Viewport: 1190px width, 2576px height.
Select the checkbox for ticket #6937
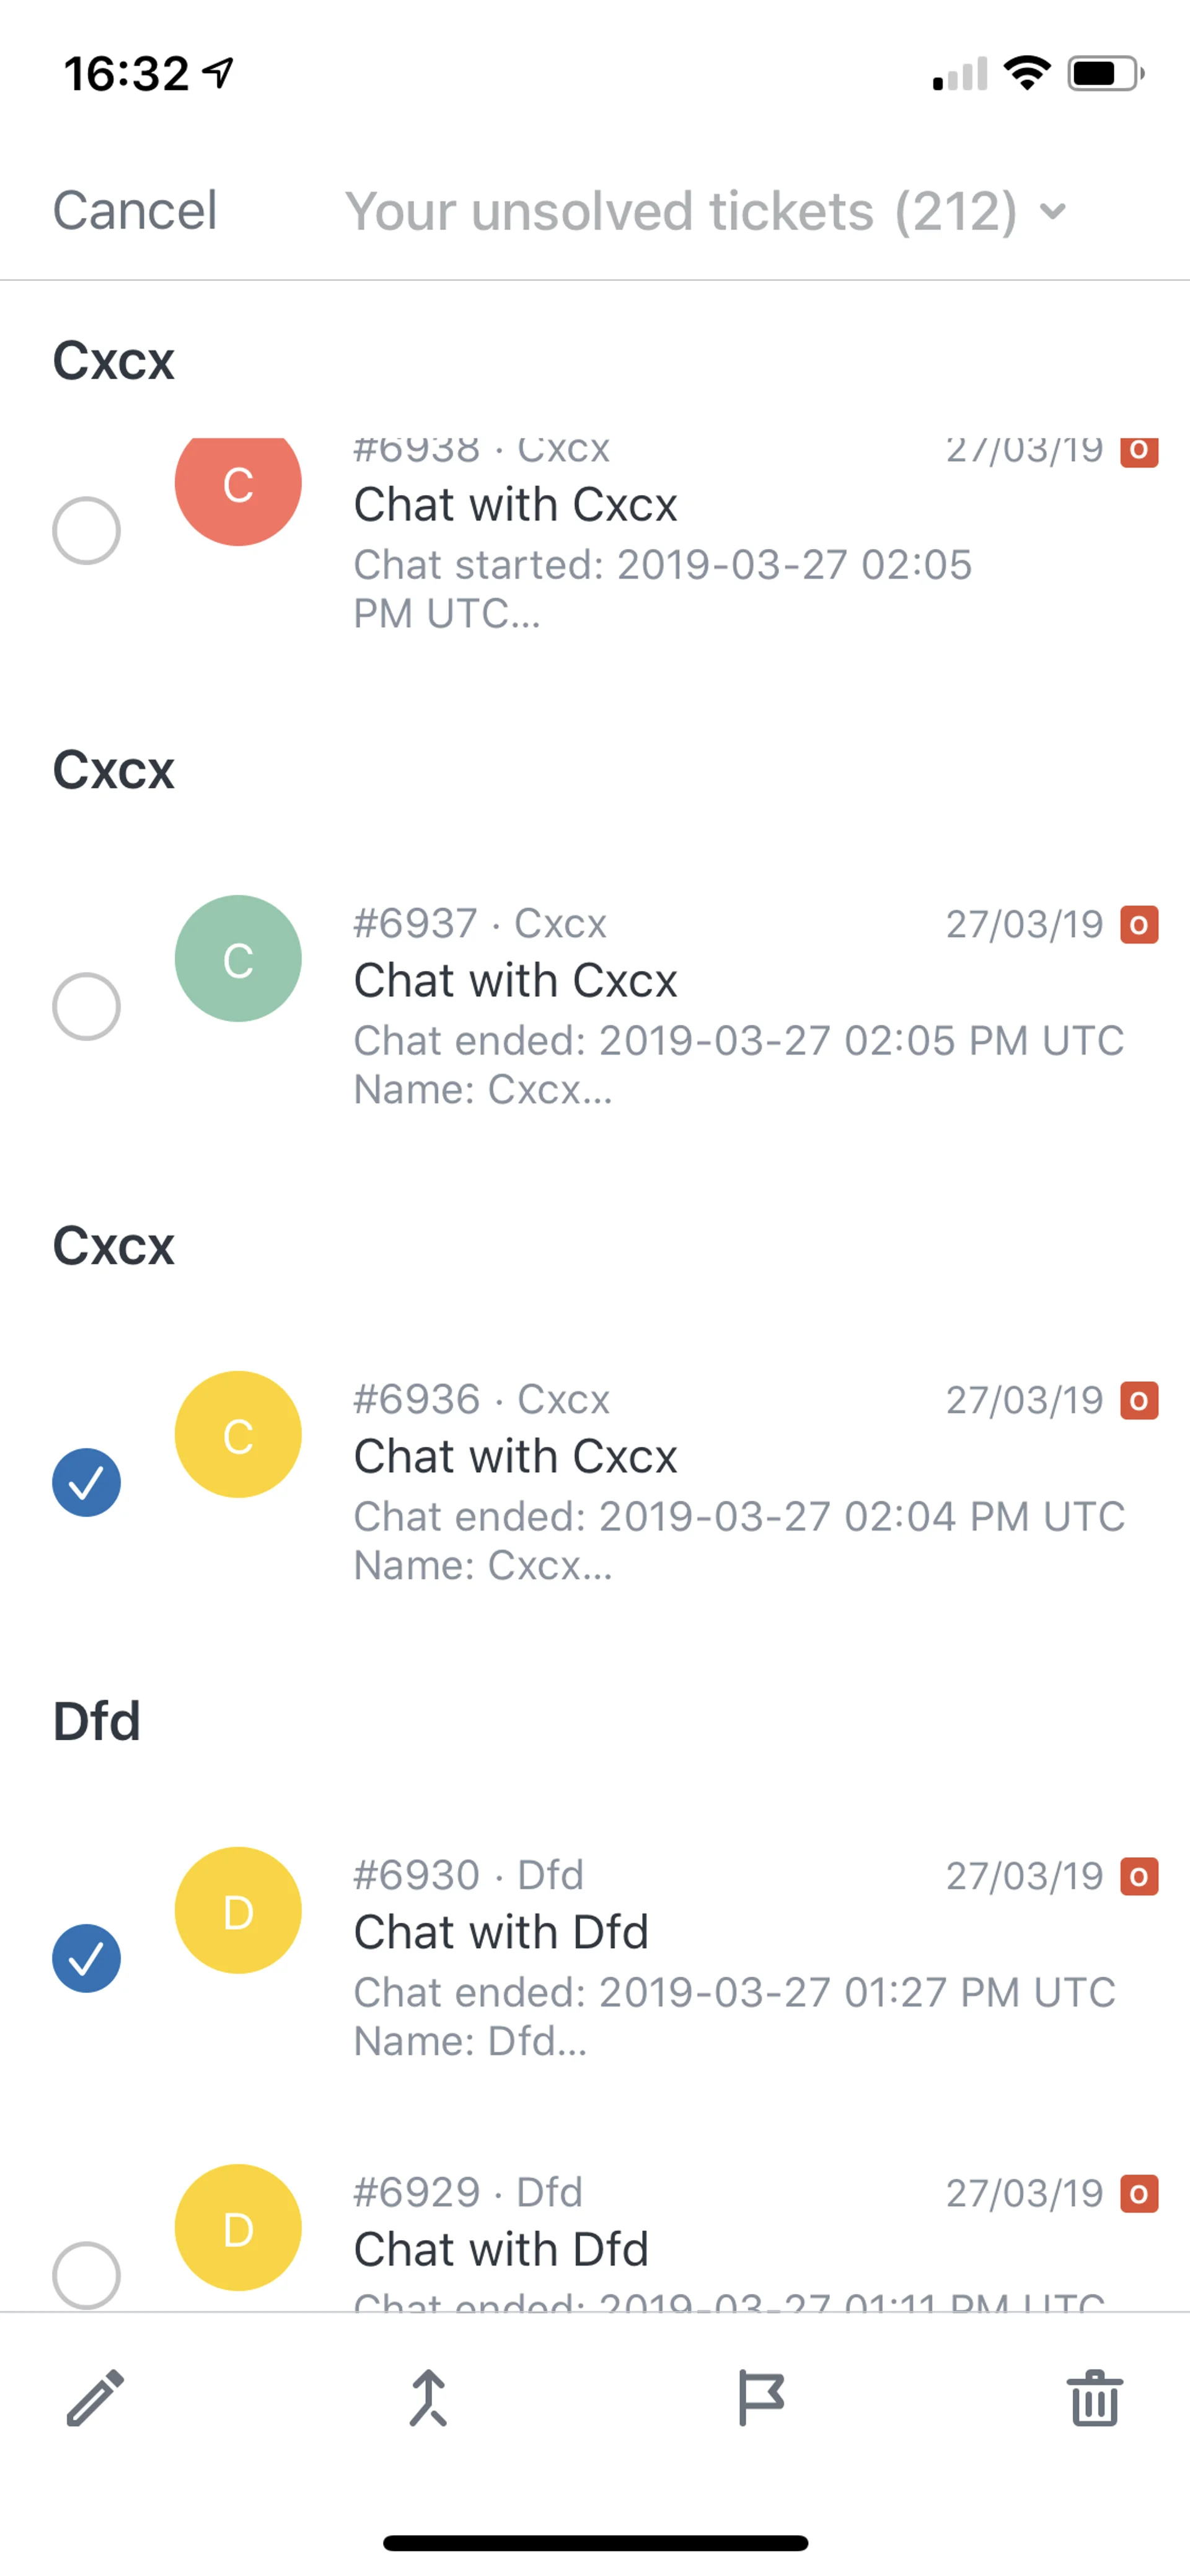tap(87, 1006)
